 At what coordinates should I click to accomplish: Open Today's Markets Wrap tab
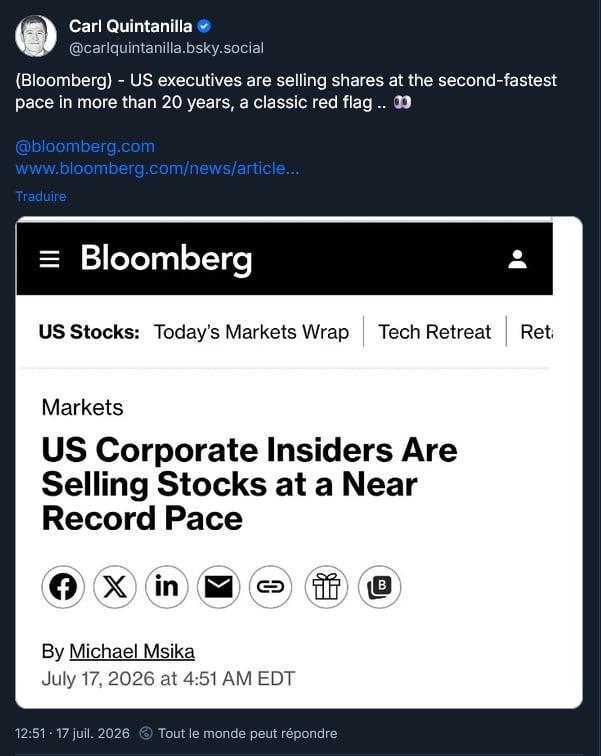coord(251,332)
